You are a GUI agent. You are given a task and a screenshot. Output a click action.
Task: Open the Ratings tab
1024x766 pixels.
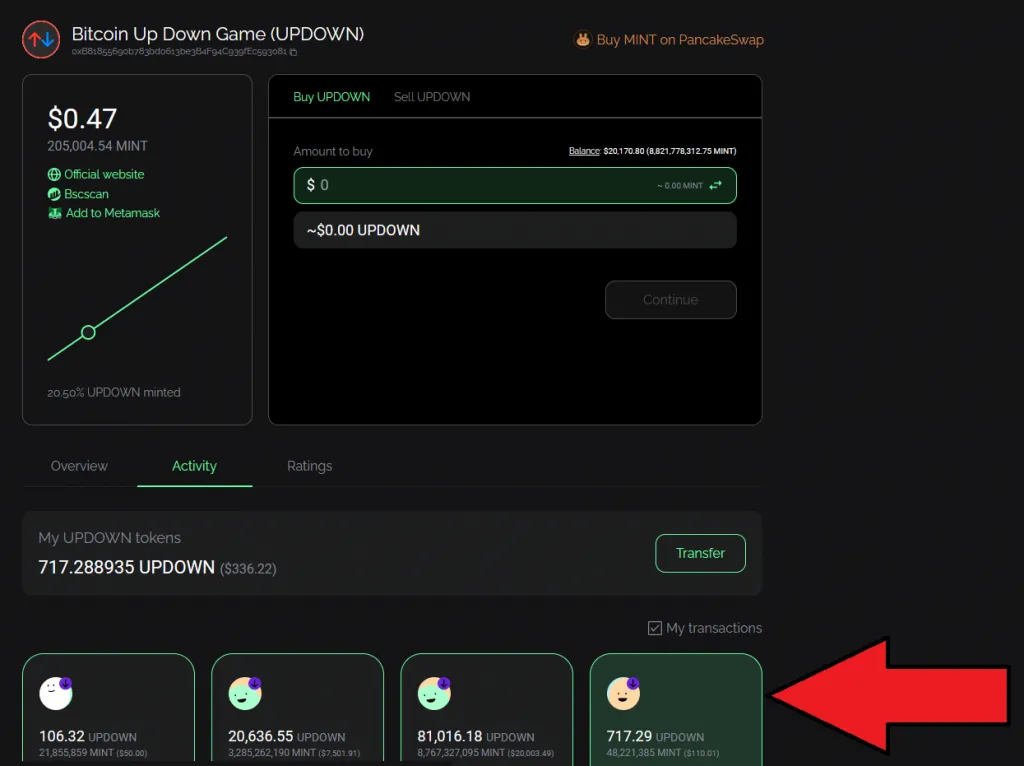point(310,466)
